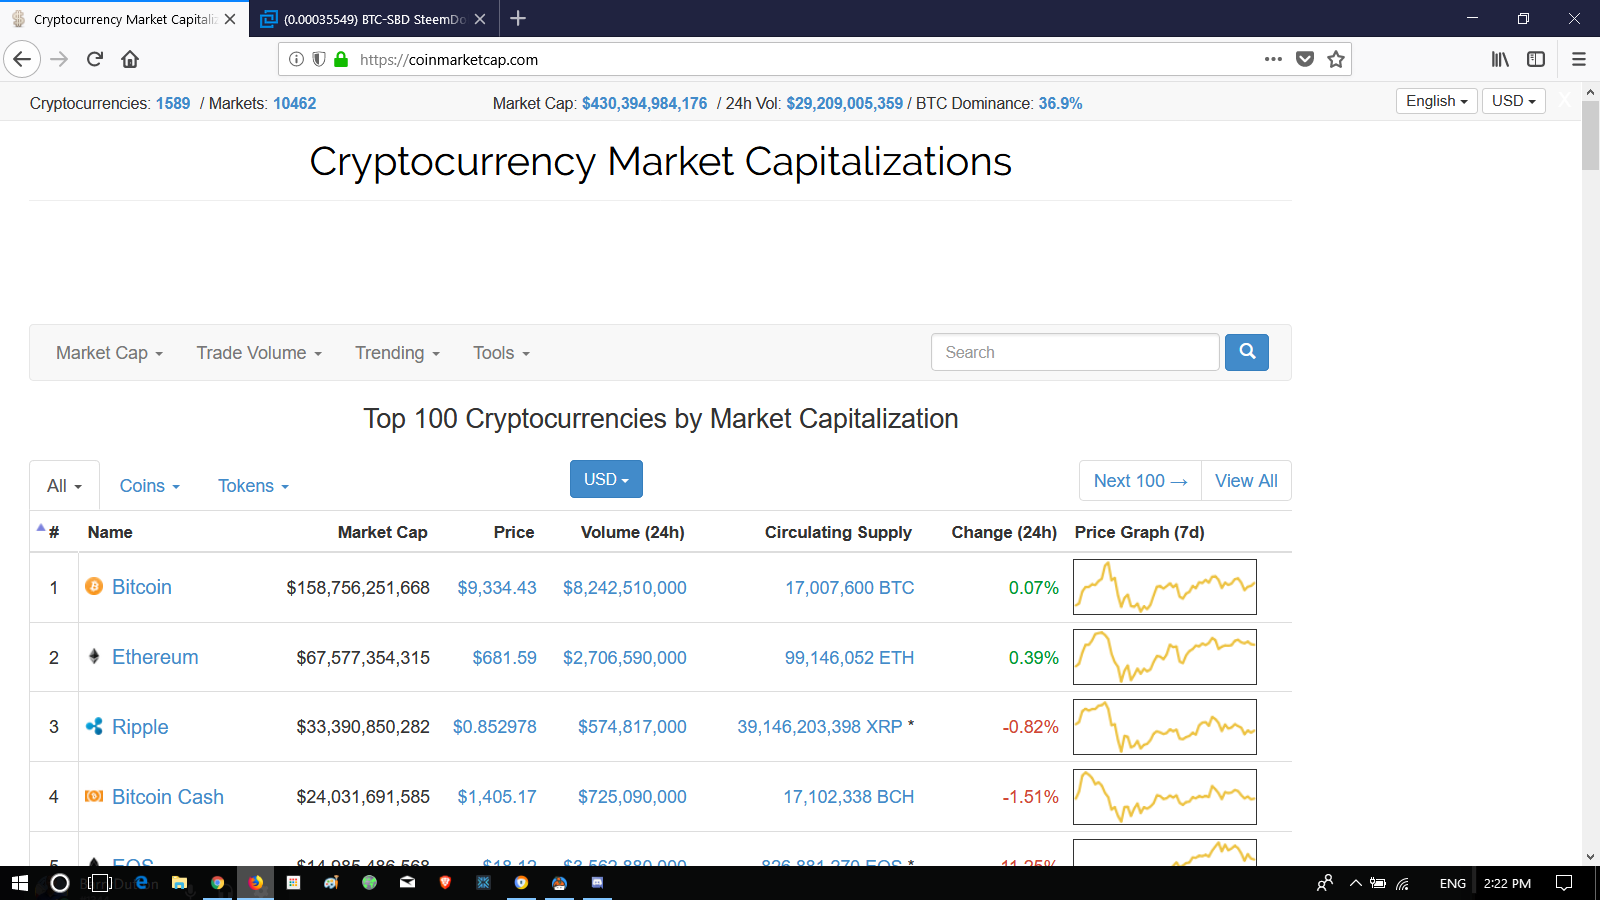The width and height of the screenshot is (1600, 900).
Task: Open the Windows Start menu
Action: (x=19, y=883)
